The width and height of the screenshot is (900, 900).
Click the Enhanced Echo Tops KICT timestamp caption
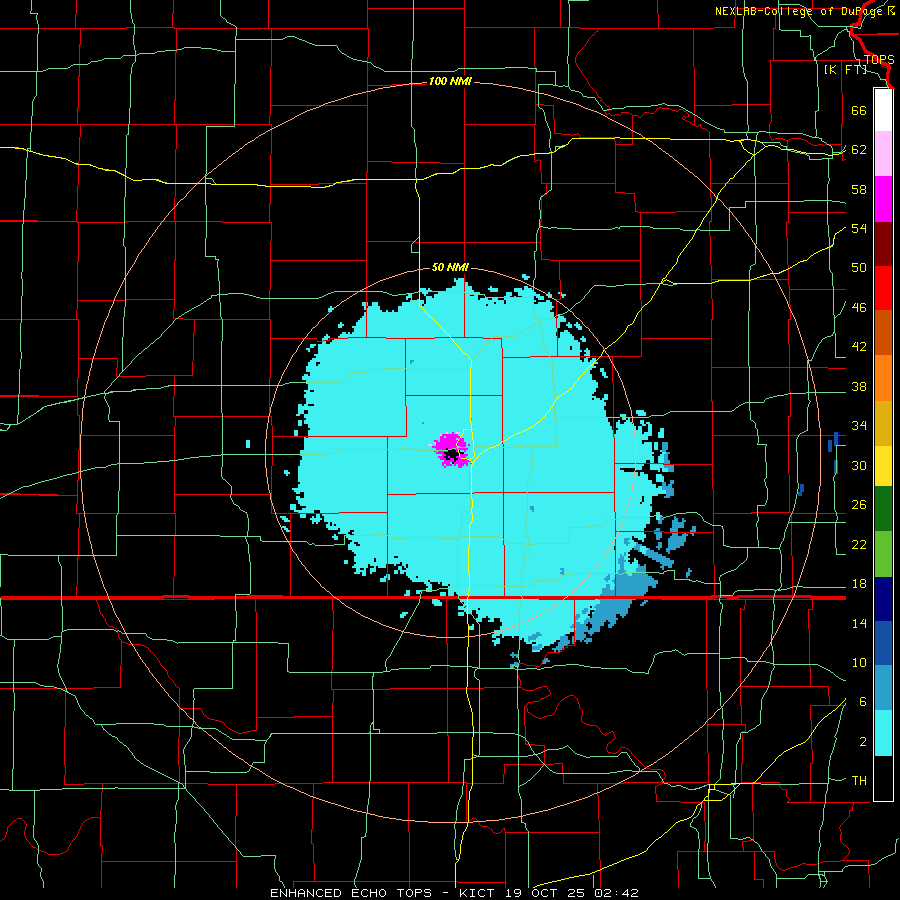[454, 893]
